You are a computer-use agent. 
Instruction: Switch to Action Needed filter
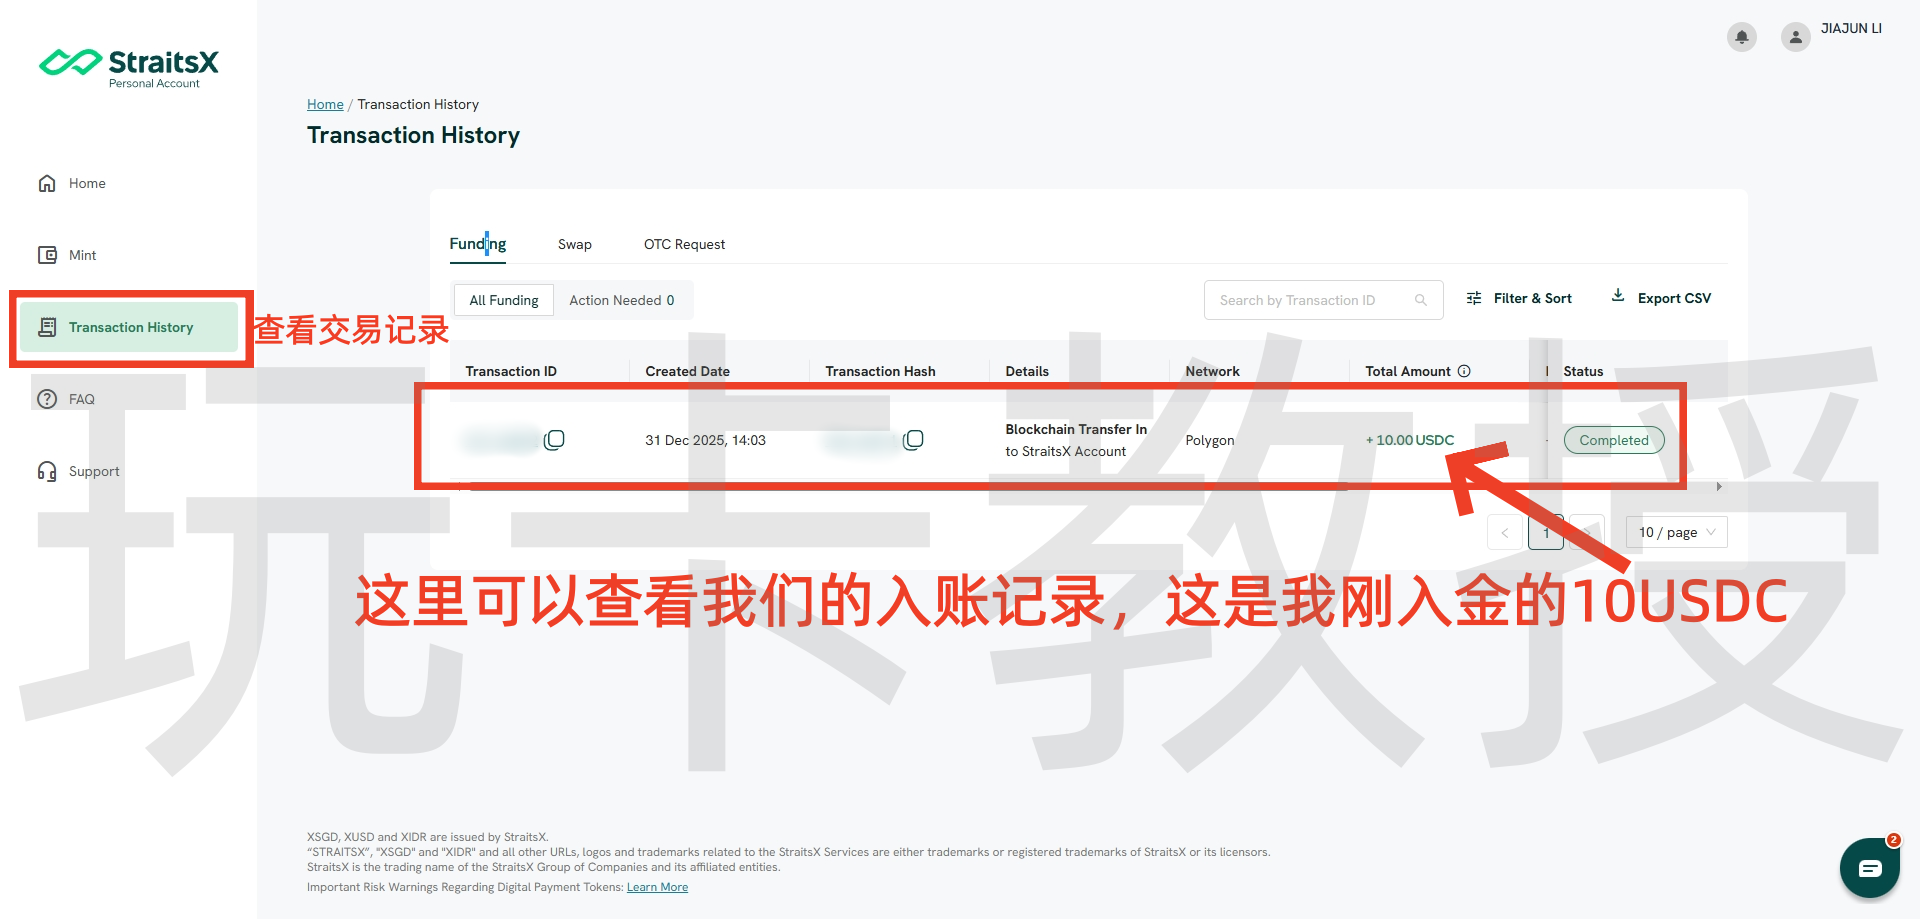click(x=621, y=300)
